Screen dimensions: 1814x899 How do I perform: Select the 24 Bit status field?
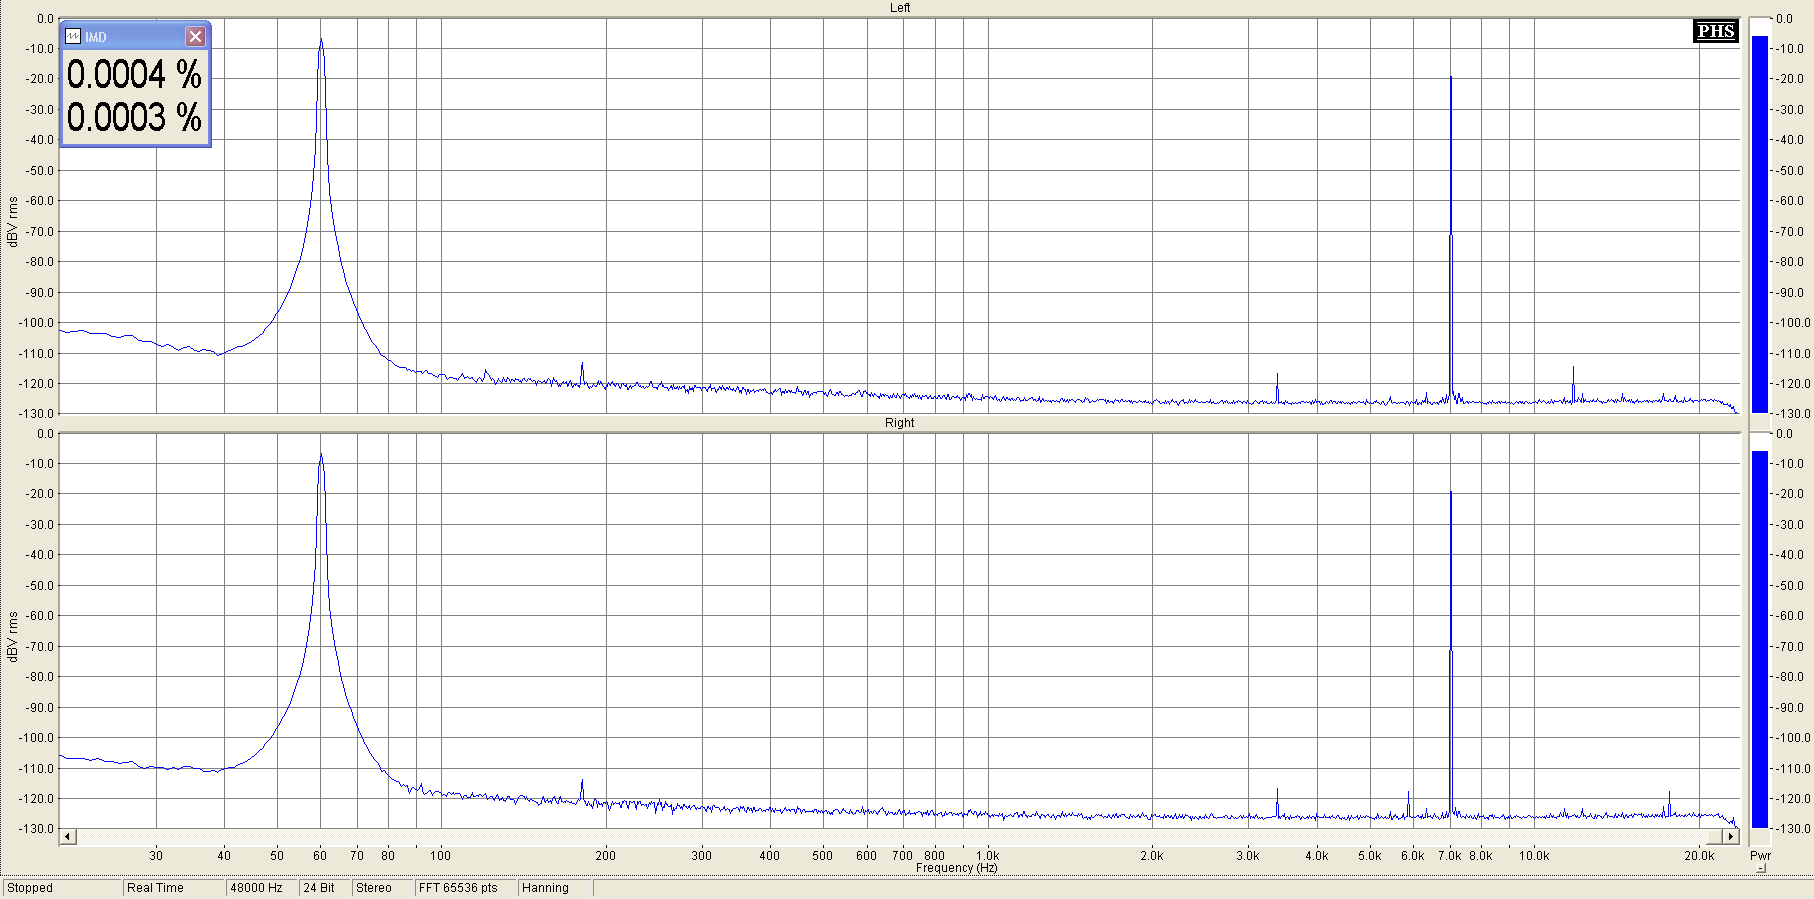coord(323,888)
